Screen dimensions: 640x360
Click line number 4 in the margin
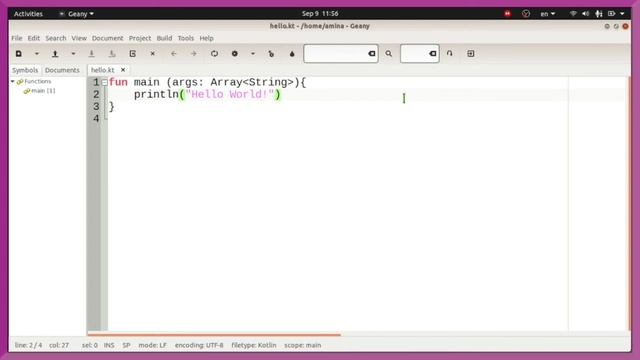tap(96, 118)
